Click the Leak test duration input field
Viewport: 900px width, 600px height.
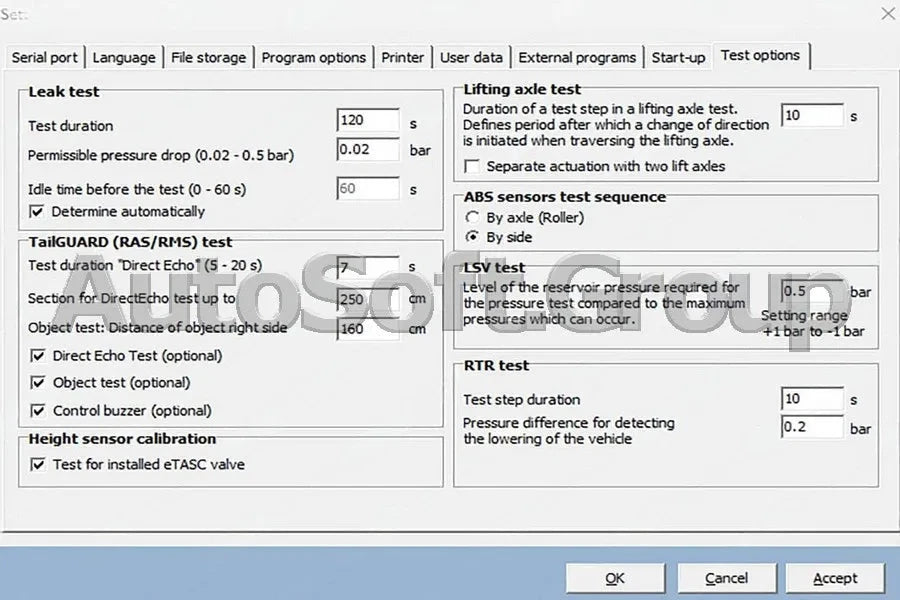tap(366, 120)
